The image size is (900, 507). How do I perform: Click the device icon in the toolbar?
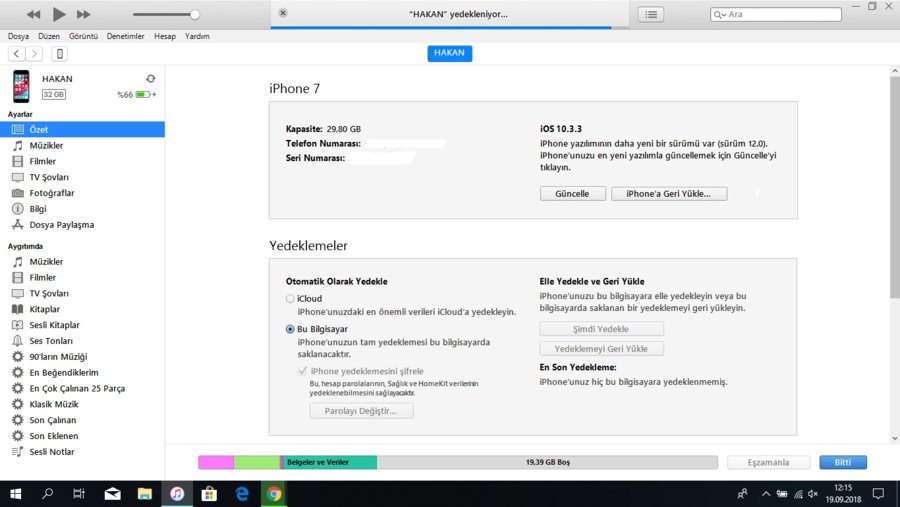click(60, 54)
